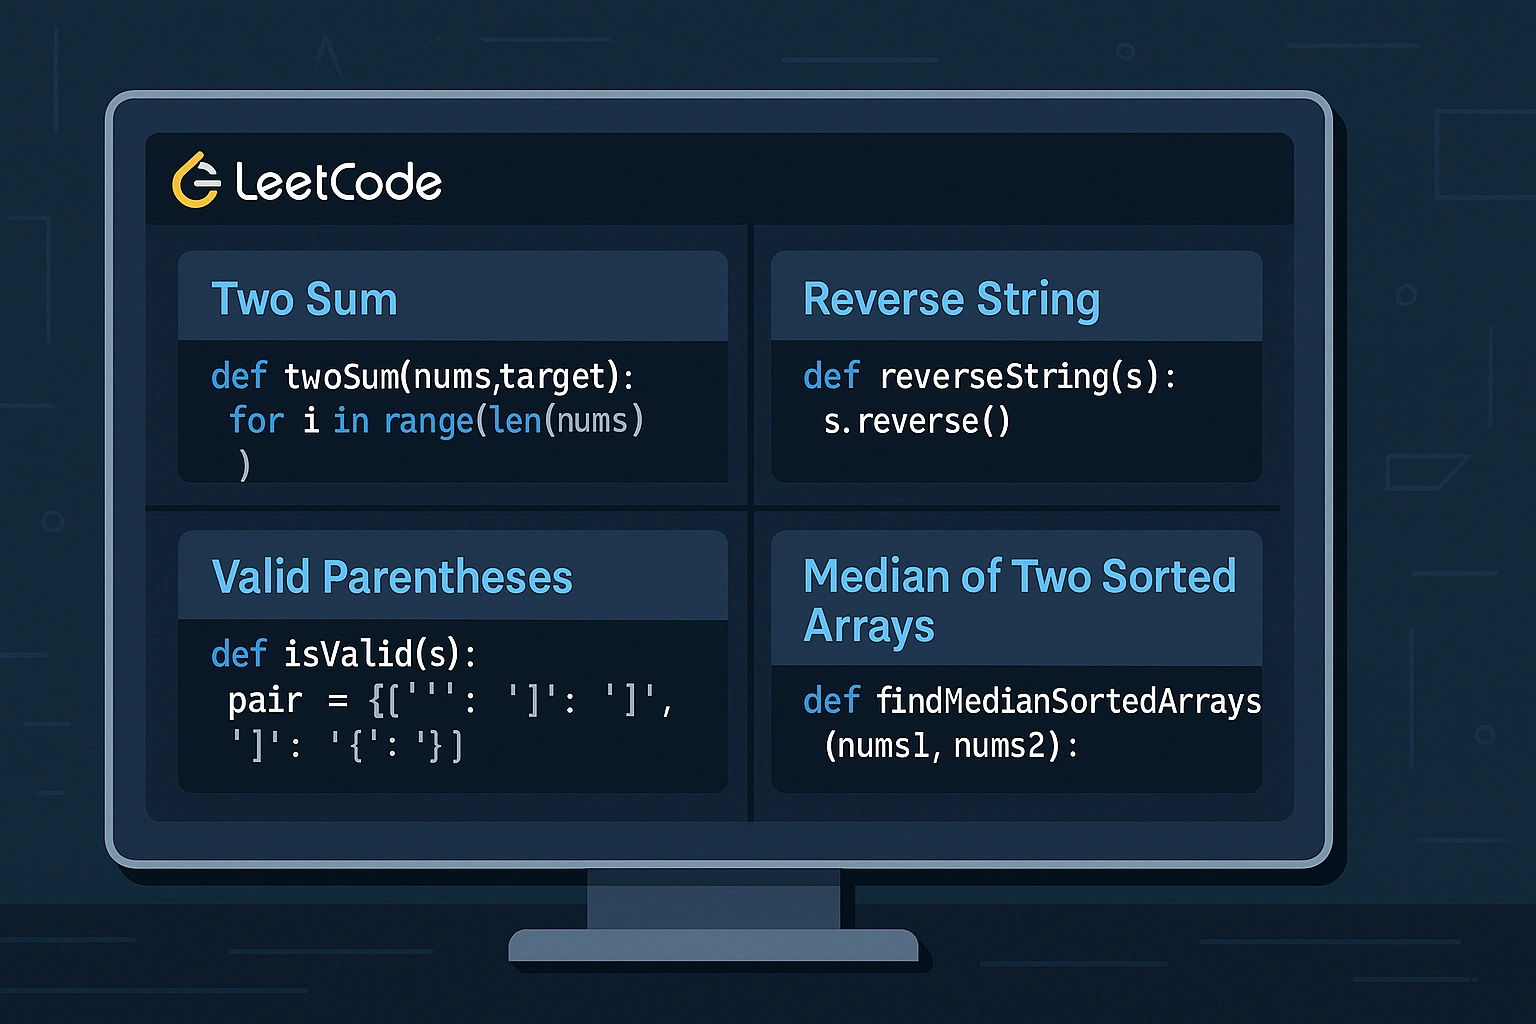Click the def findMedianSortedArrays code line
Screen dimensions: 1536x1024
[1031, 701]
